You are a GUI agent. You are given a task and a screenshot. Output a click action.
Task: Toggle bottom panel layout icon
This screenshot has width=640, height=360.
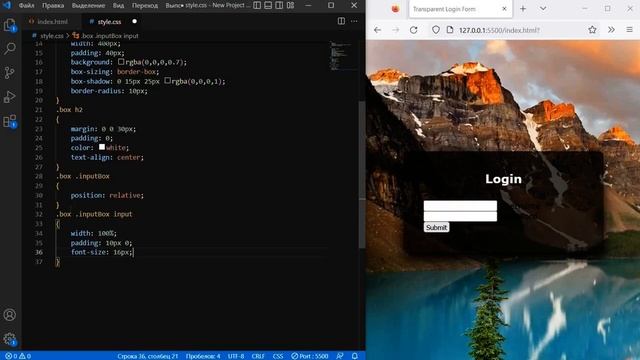[x=268, y=5]
